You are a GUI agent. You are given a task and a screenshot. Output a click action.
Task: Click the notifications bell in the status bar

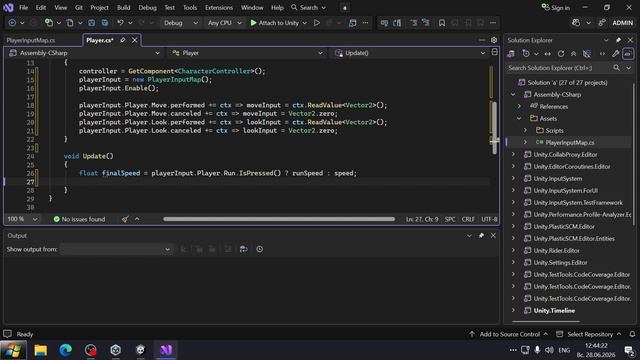tap(632, 334)
